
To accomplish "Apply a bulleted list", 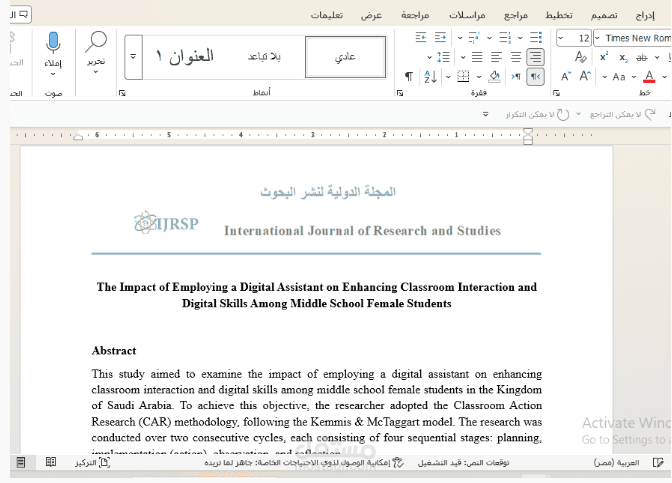I will click(x=536, y=38).
